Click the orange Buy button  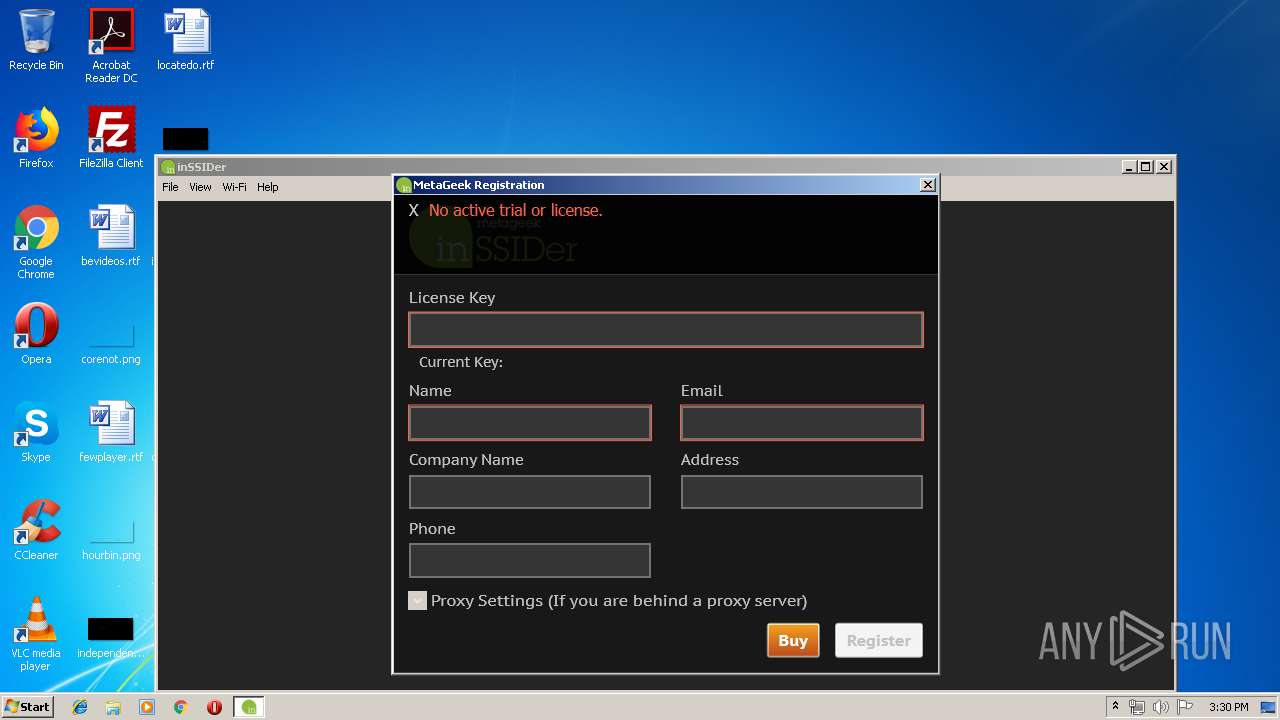tap(793, 641)
